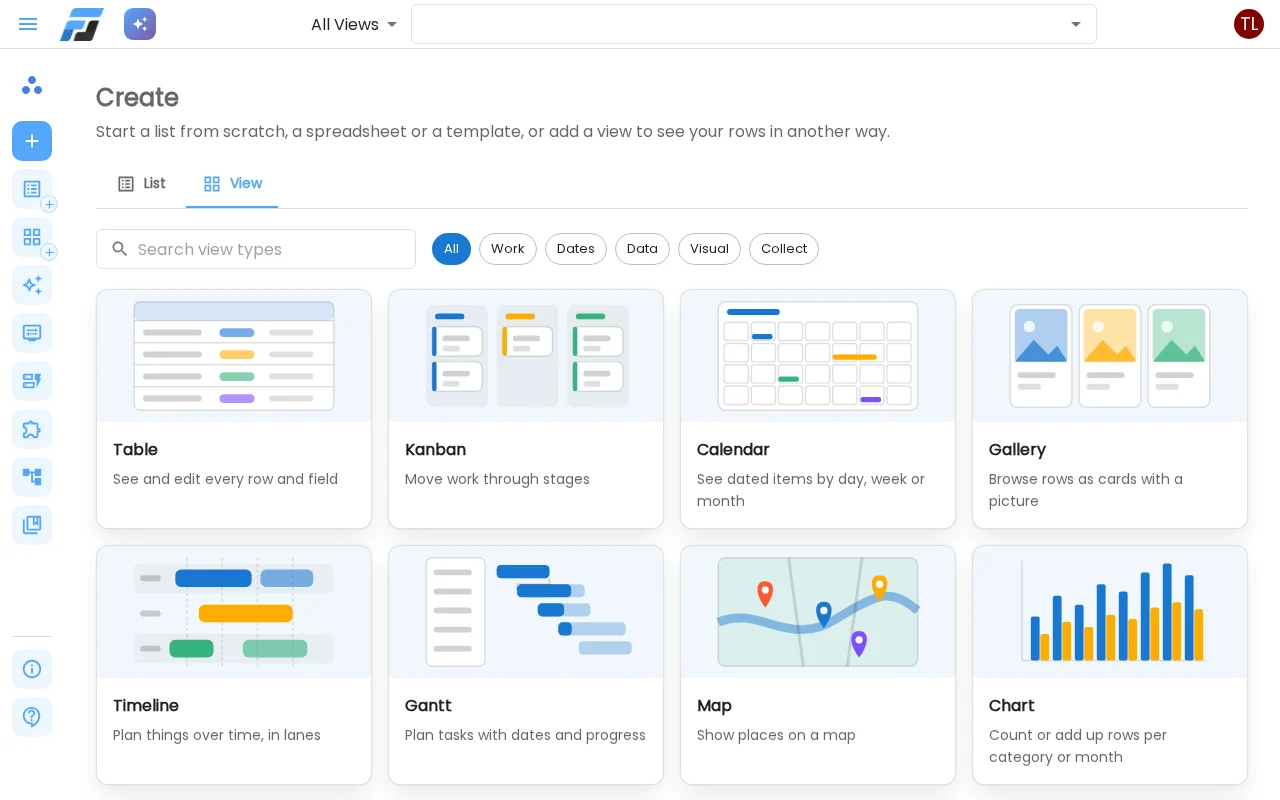Image resolution: width=1280 pixels, height=800 pixels.
Task: Click the sparkles icon in the sidebar
Action: point(32,285)
